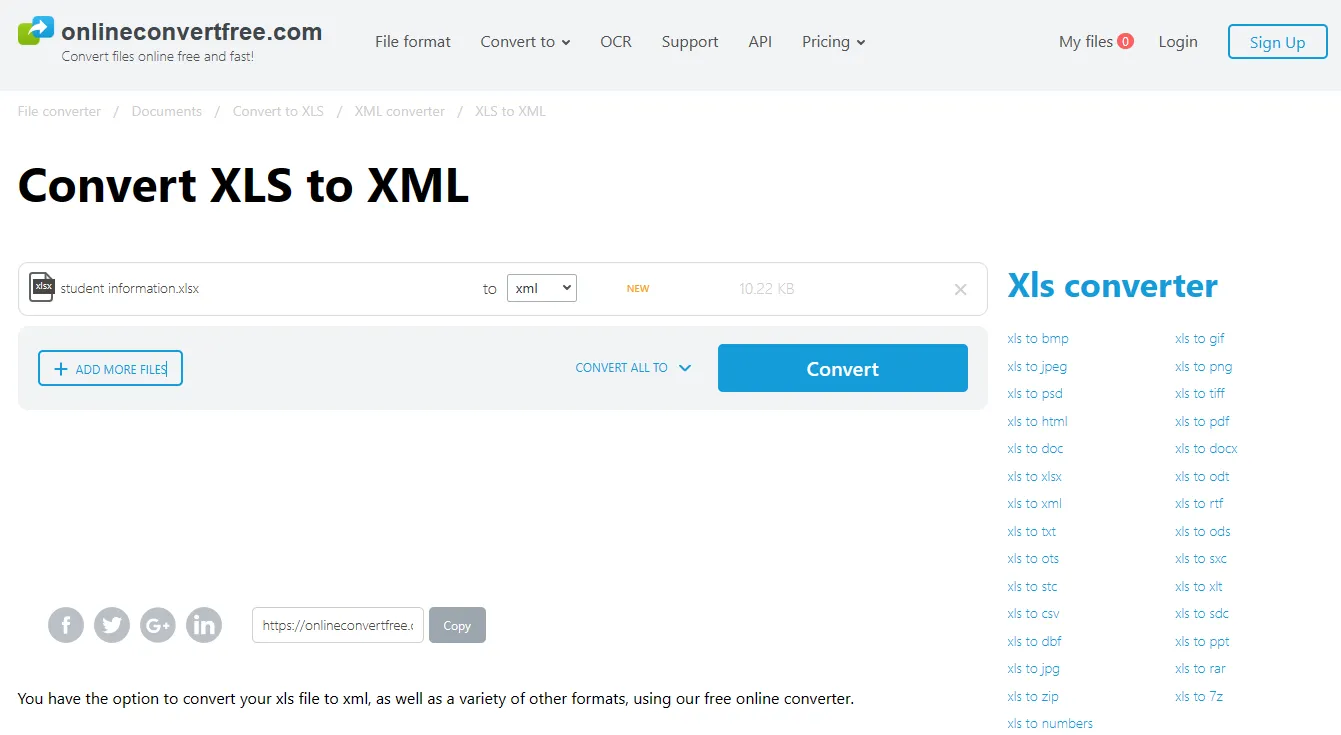Open the xls to ppt link
The image size is (1341, 735).
pyautogui.click(x=1202, y=641)
